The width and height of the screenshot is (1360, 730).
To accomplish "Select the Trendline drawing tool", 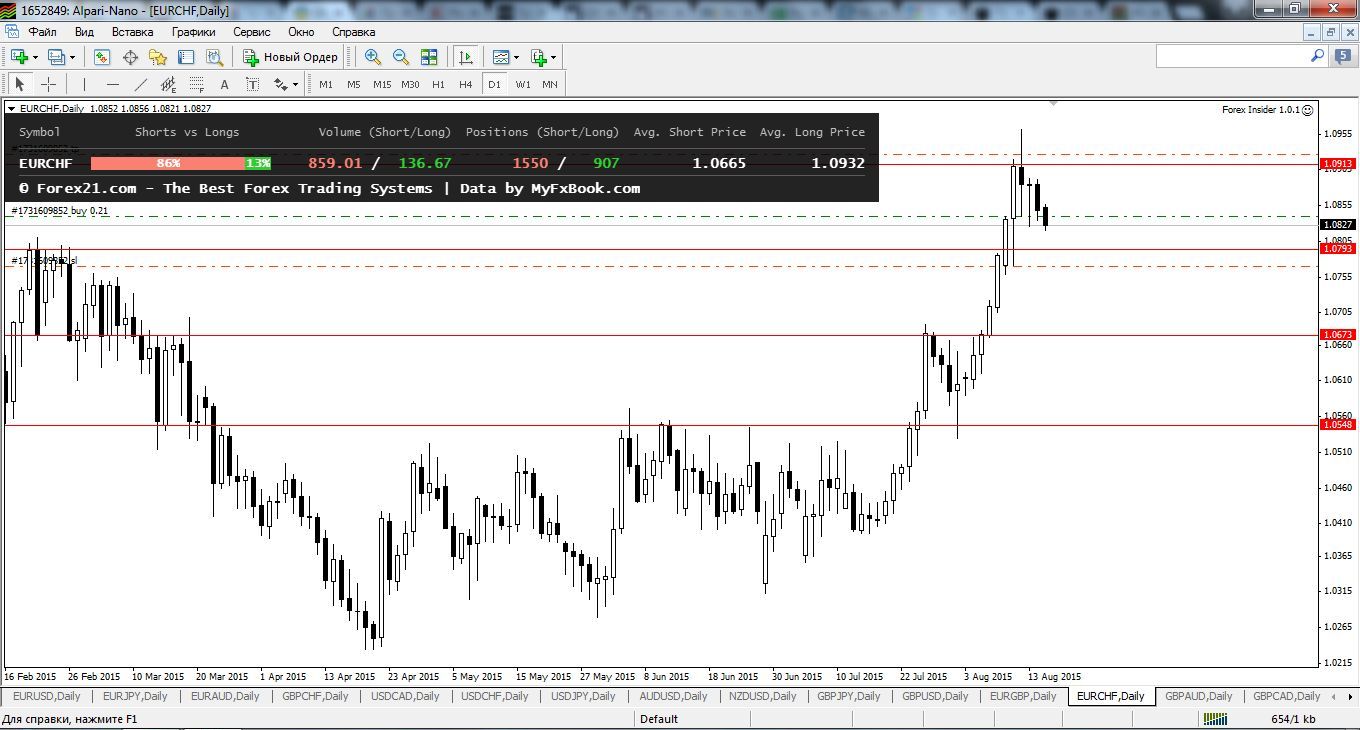I will tap(140, 84).
